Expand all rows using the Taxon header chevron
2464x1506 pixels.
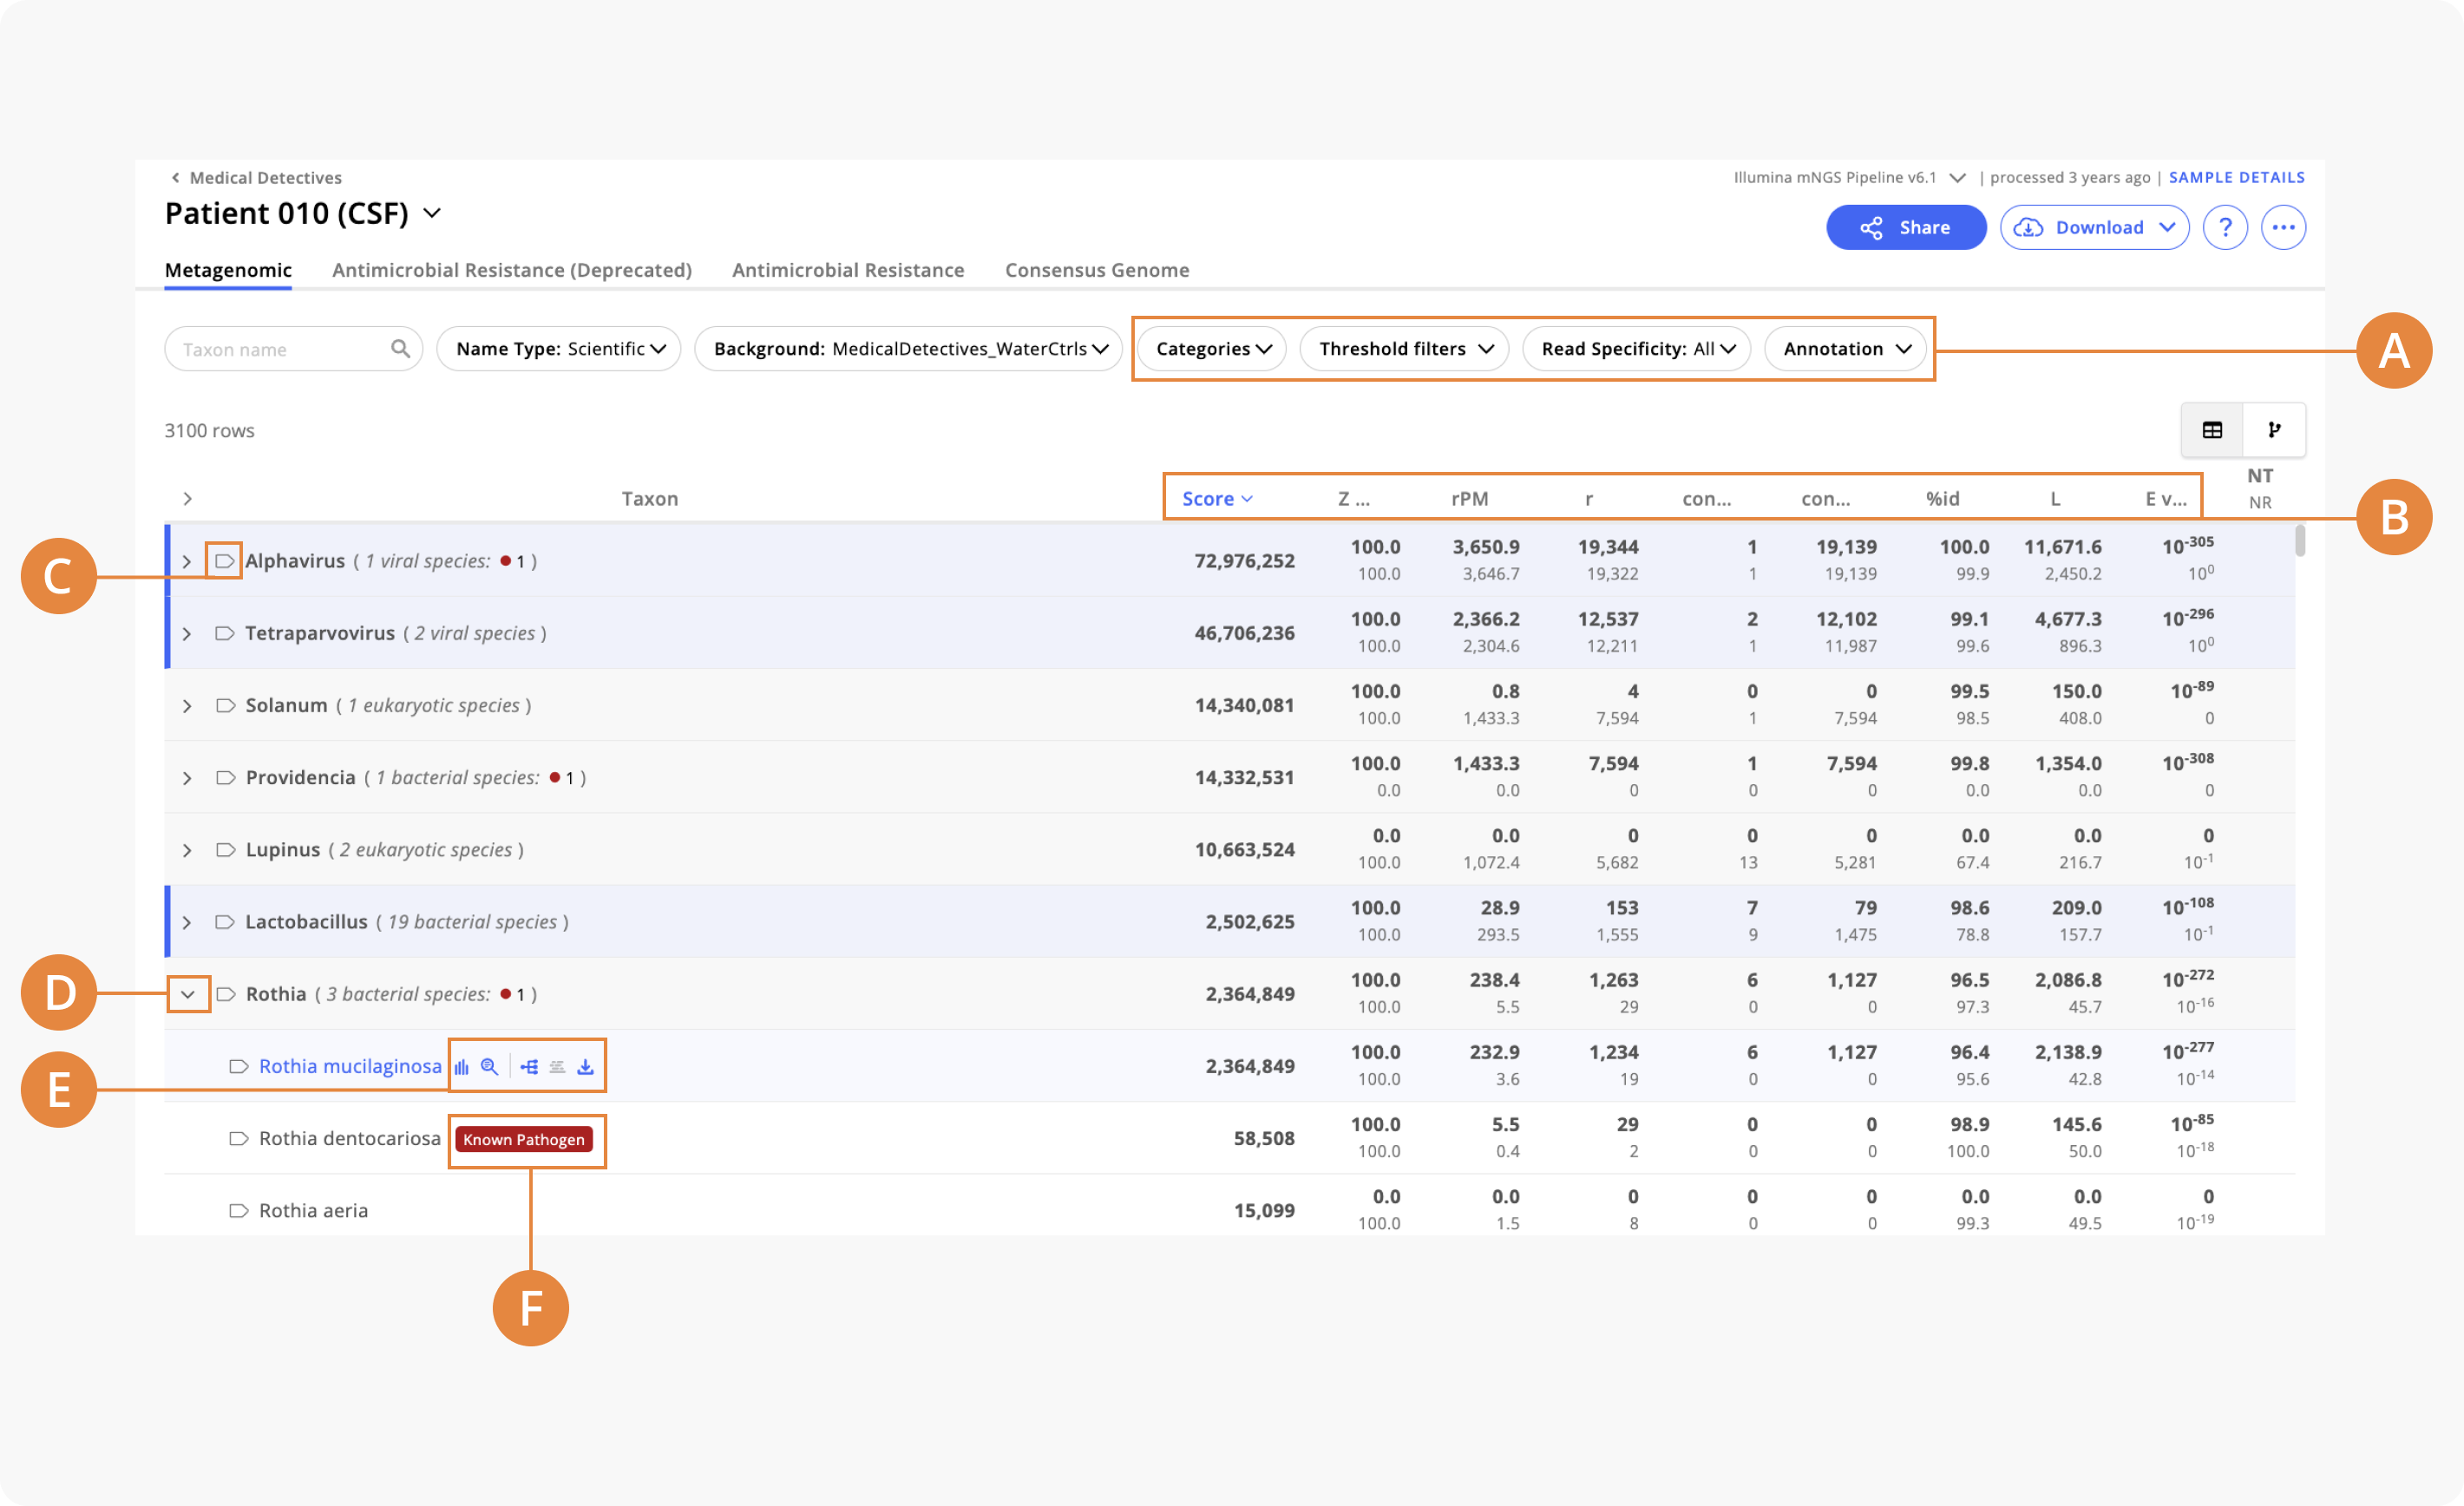point(187,498)
